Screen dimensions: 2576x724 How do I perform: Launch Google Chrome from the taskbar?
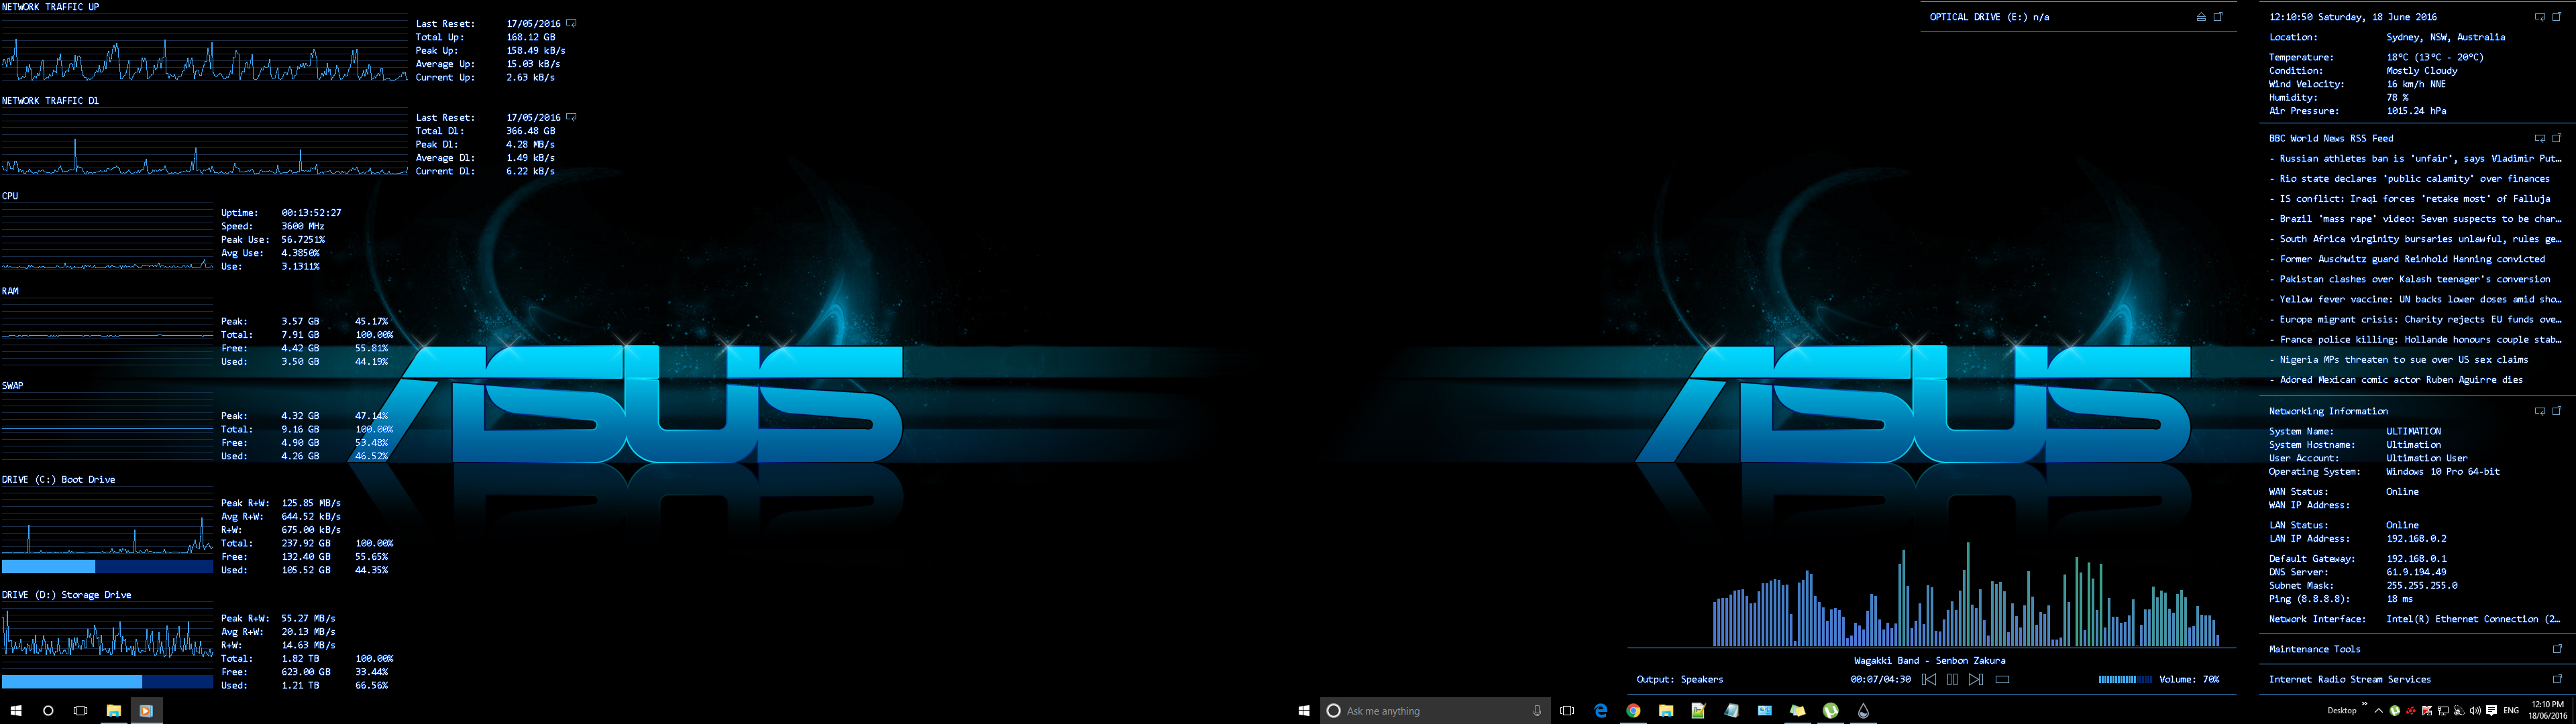tap(1634, 711)
